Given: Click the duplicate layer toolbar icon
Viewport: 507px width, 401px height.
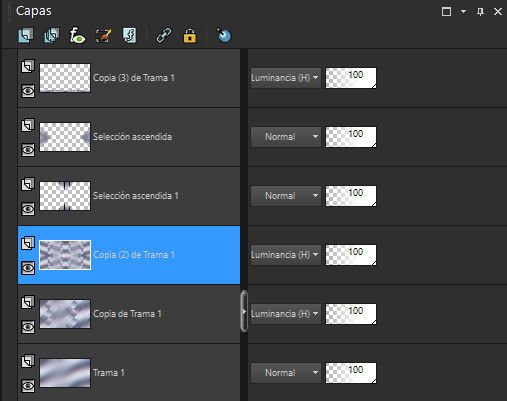Looking at the screenshot, I should pos(52,36).
